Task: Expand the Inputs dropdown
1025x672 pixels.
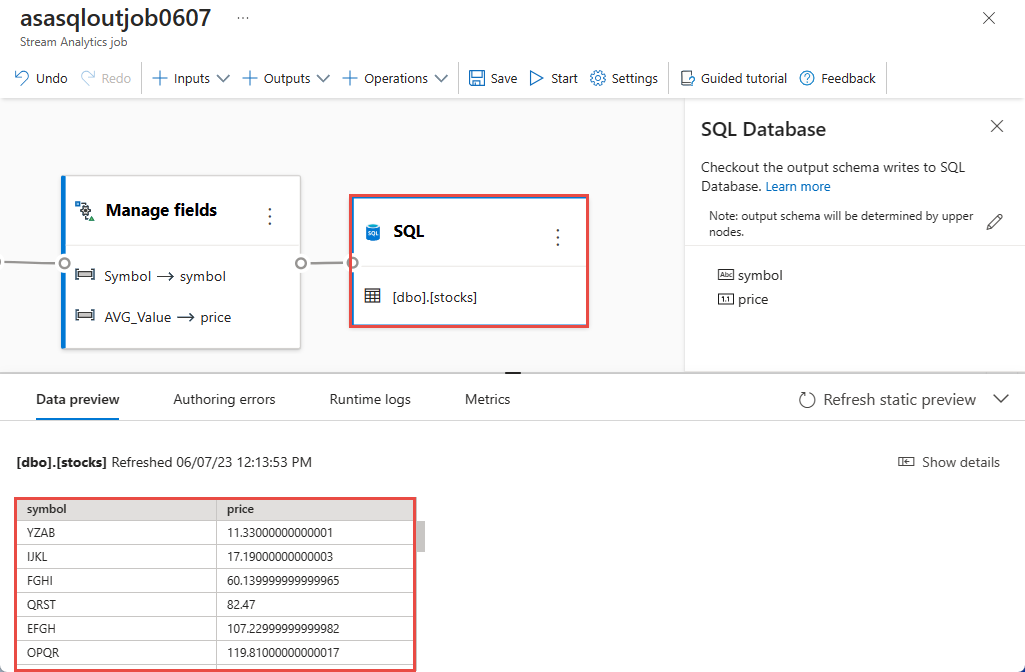Action: tap(223, 77)
